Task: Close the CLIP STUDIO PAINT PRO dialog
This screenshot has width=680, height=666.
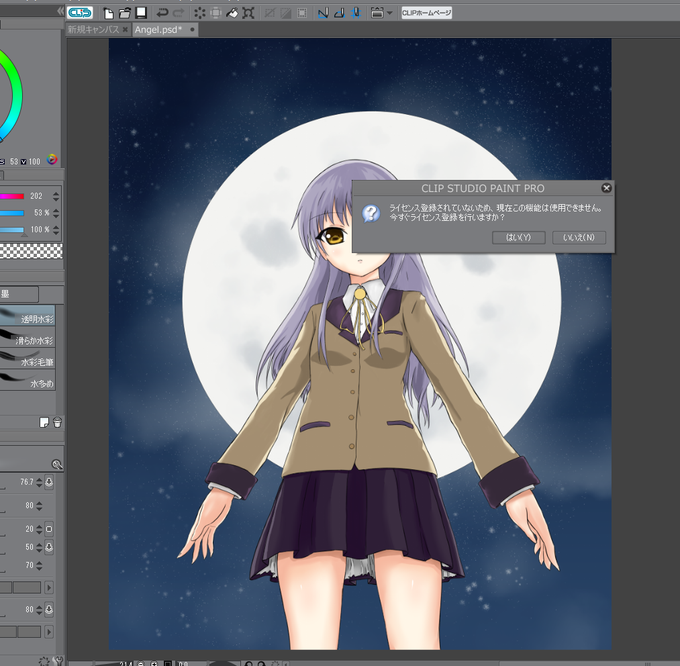Action: click(x=606, y=188)
